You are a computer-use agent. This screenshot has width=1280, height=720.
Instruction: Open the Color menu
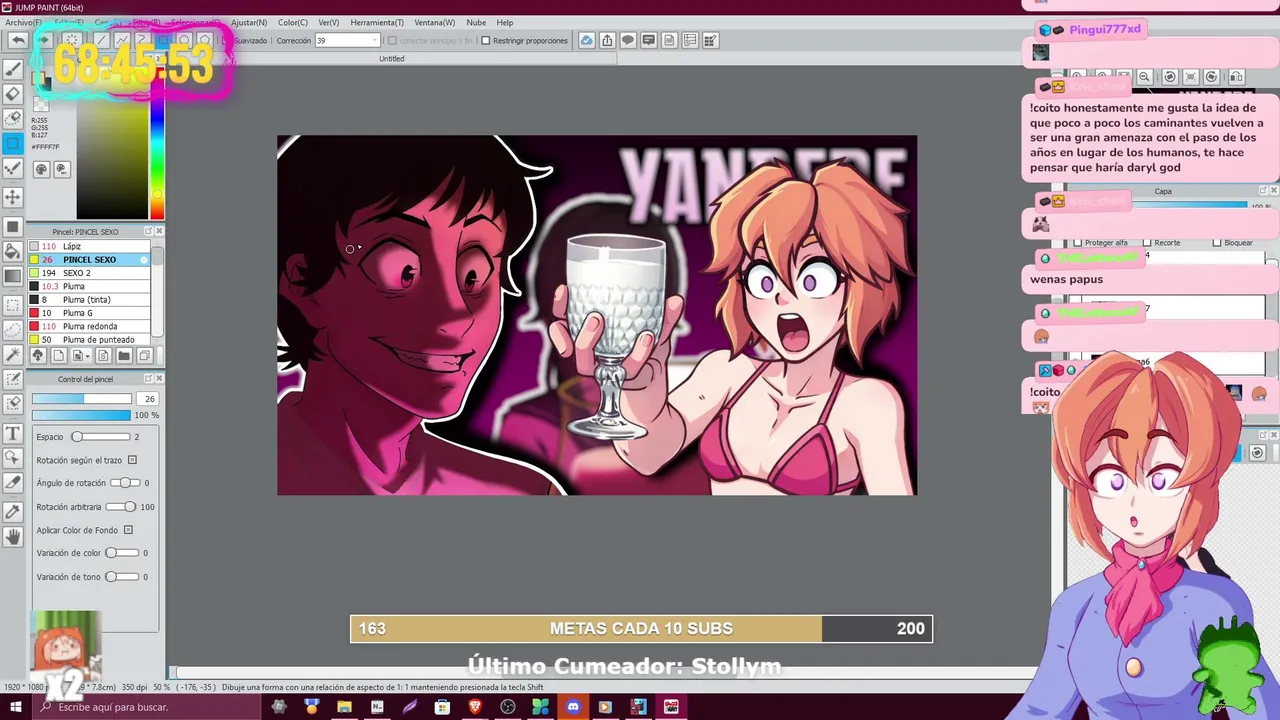point(293,22)
